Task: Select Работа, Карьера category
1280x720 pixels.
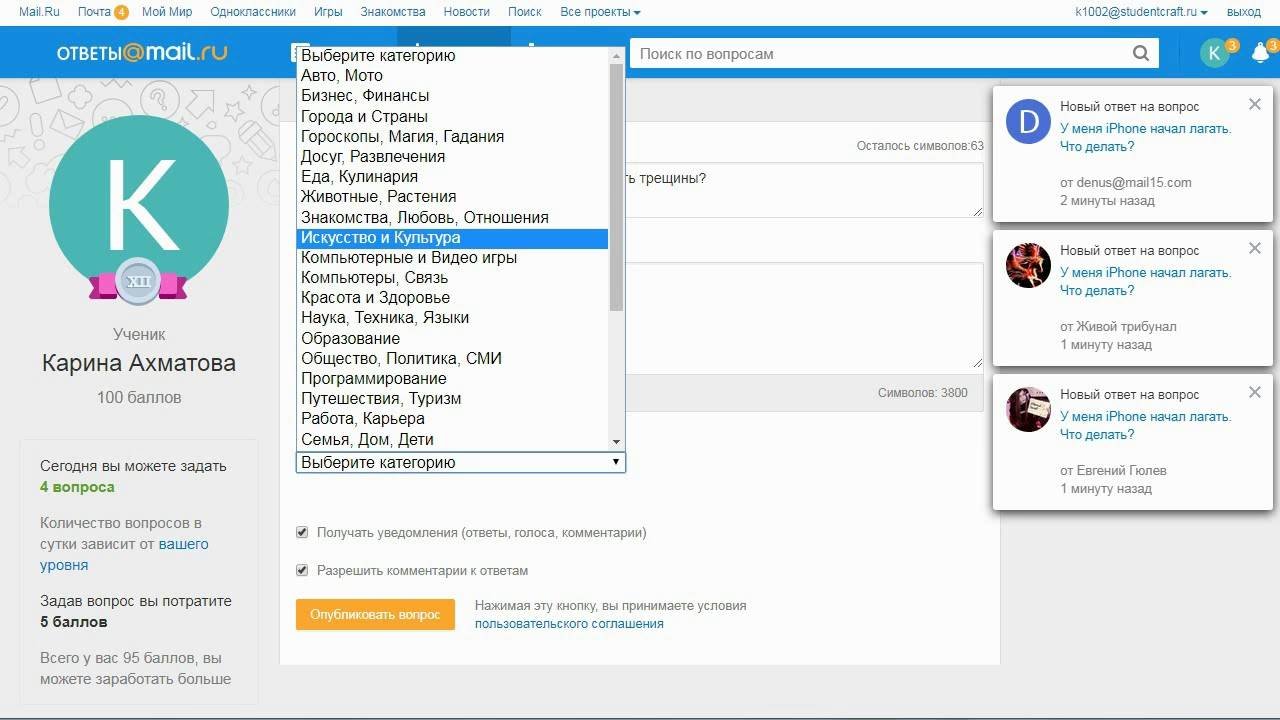Action: pos(453,419)
